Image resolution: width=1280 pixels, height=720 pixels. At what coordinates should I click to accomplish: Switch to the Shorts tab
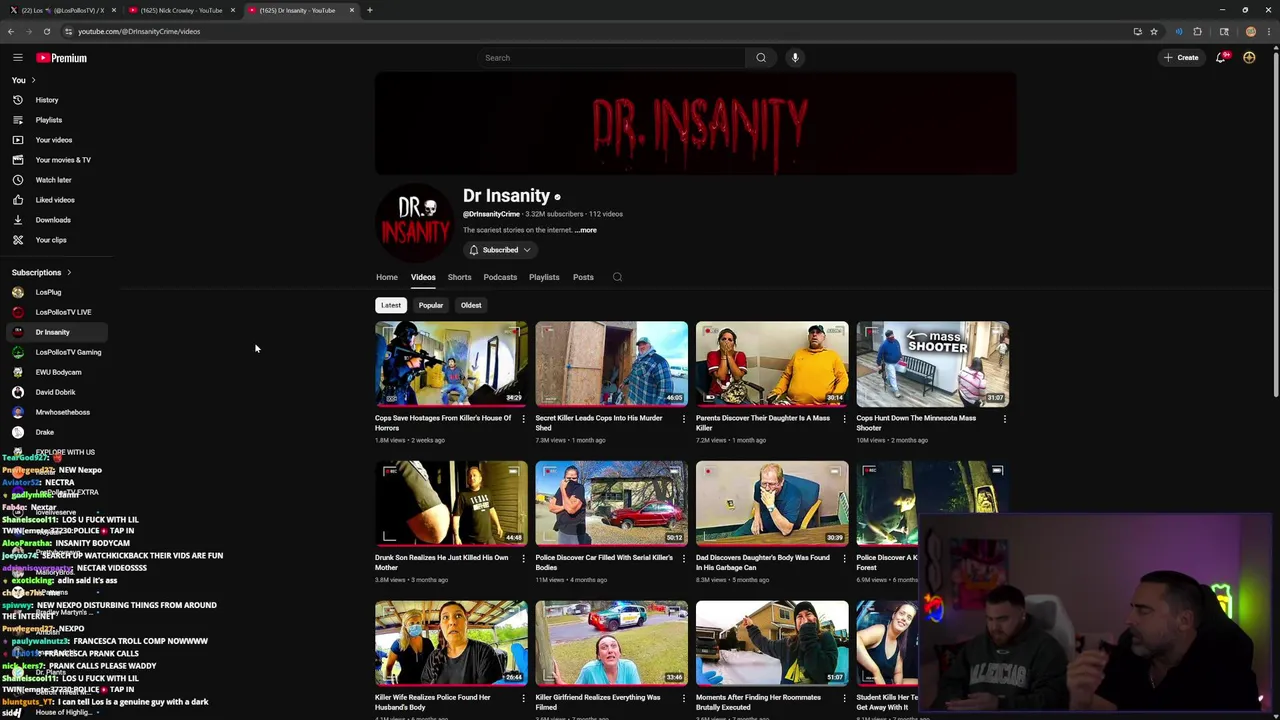pyautogui.click(x=459, y=277)
